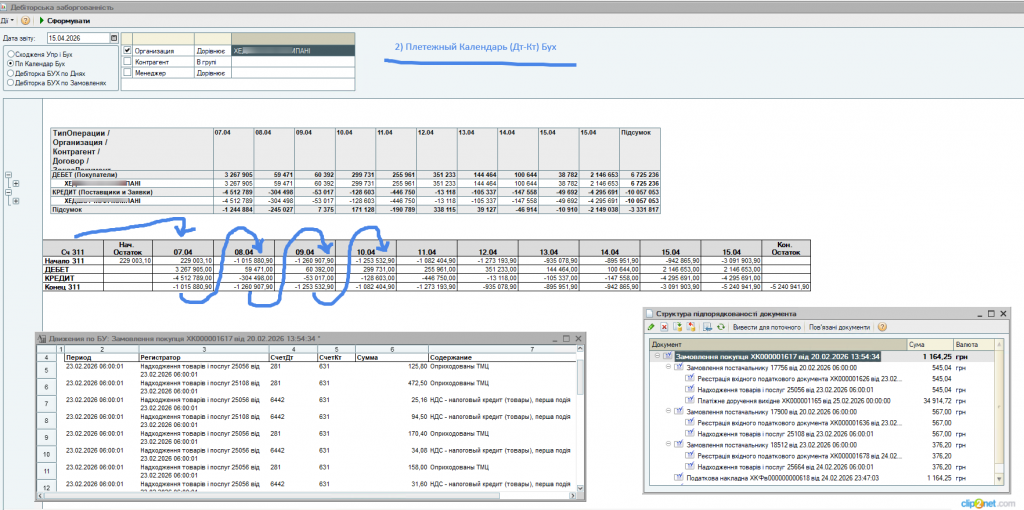
Task: Click the green pencil edit icon in structure panel
Action: [x=651, y=327]
